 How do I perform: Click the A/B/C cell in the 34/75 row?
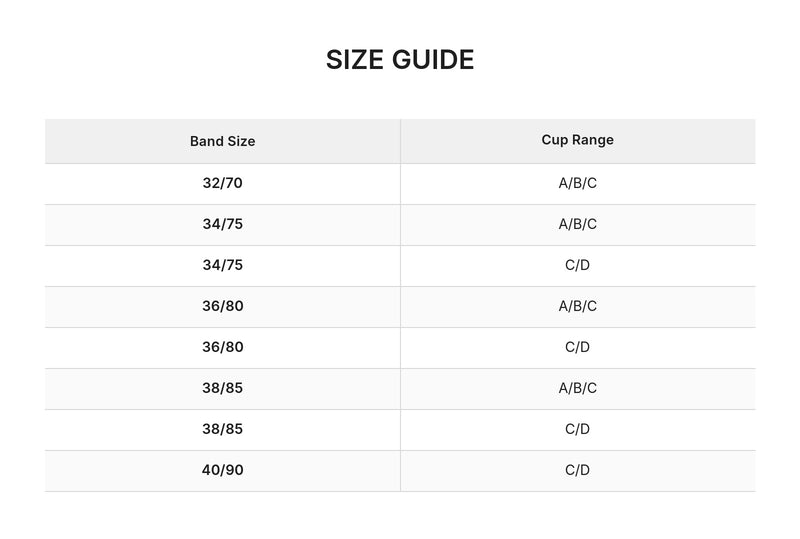tap(578, 225)
